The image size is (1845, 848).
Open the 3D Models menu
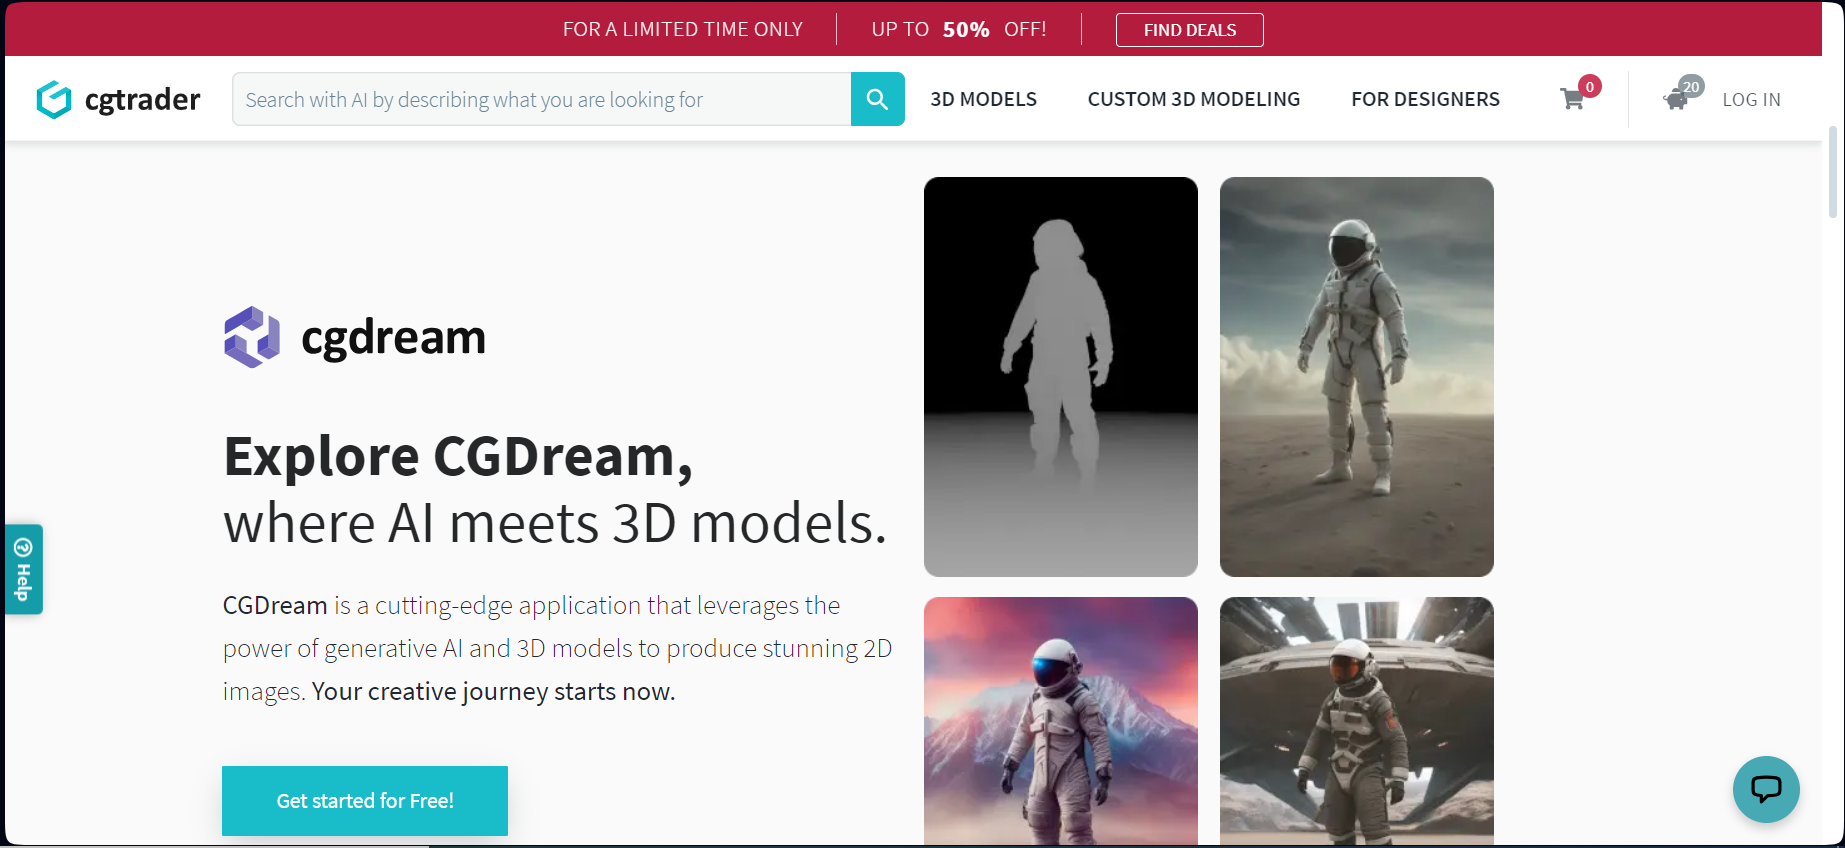click(x=983, y=99)
